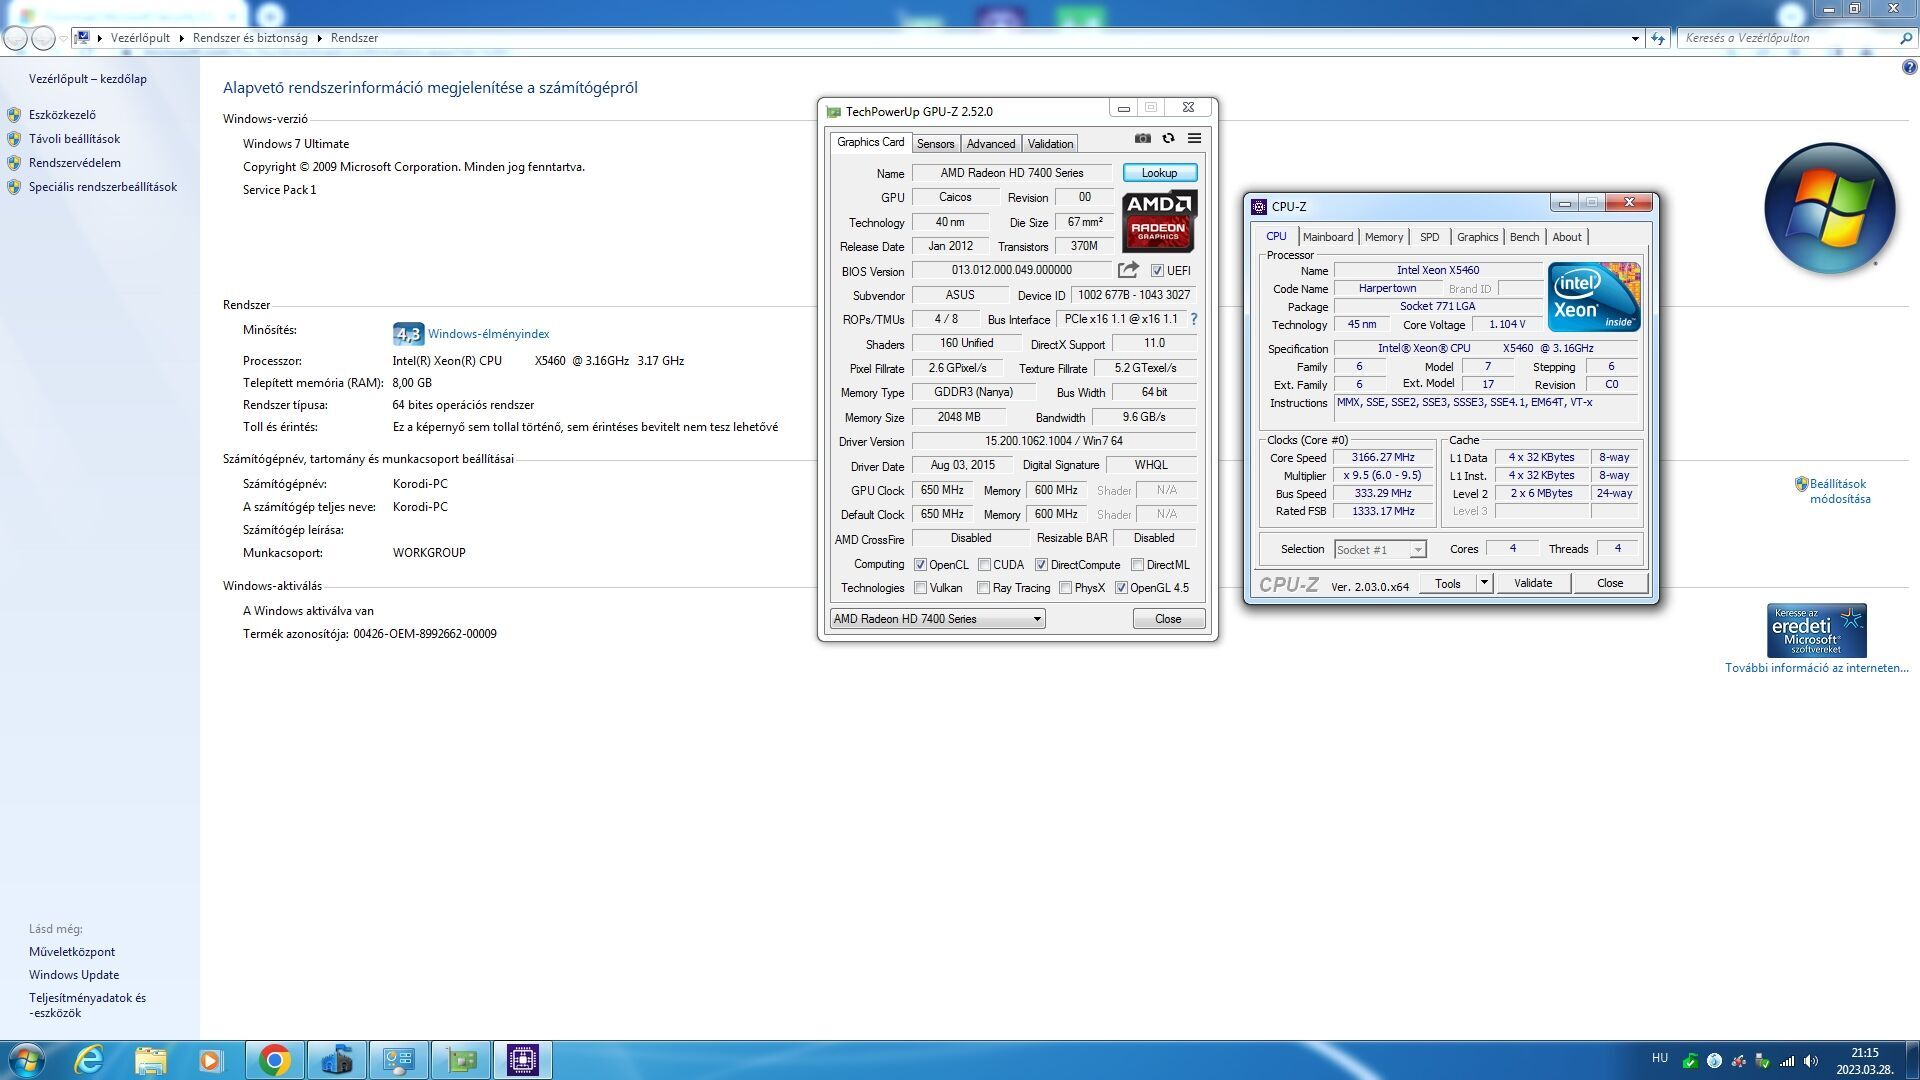Screen dimensions: 1920x1080
Task: Open the GPU-Z hamburger menu
Action: point(1194,139)
